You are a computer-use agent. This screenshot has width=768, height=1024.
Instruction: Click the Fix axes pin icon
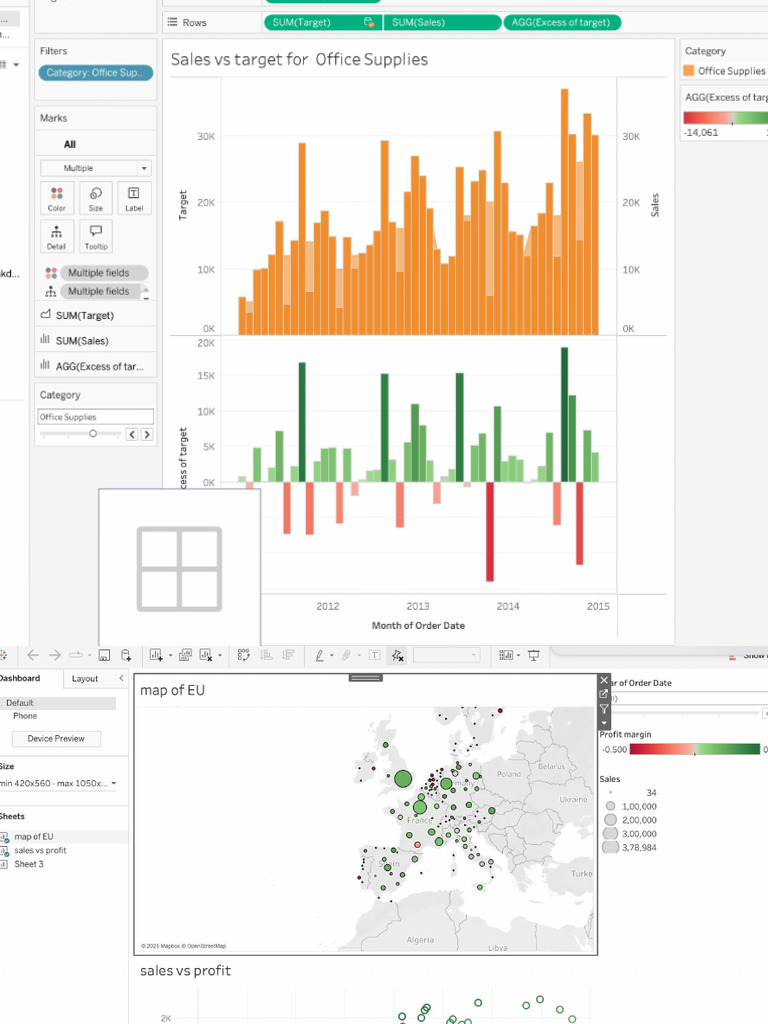click(x=397, y=656)
